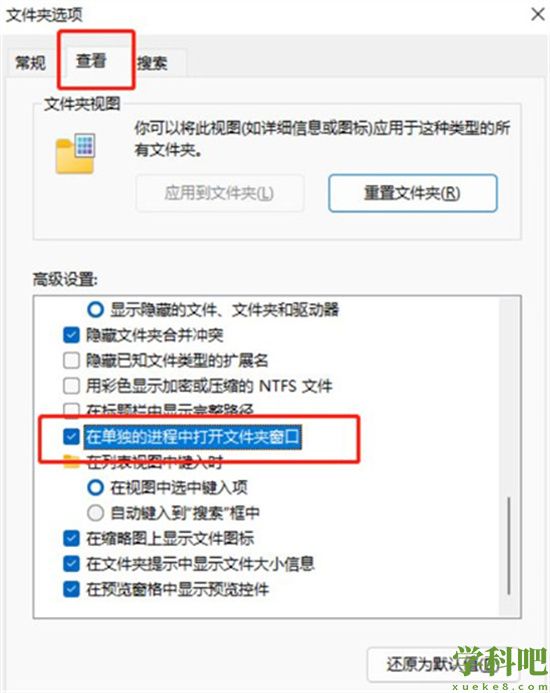Switch to the 搜索 tab
Viewport: 550px width, 693px height.
[152, 63]
